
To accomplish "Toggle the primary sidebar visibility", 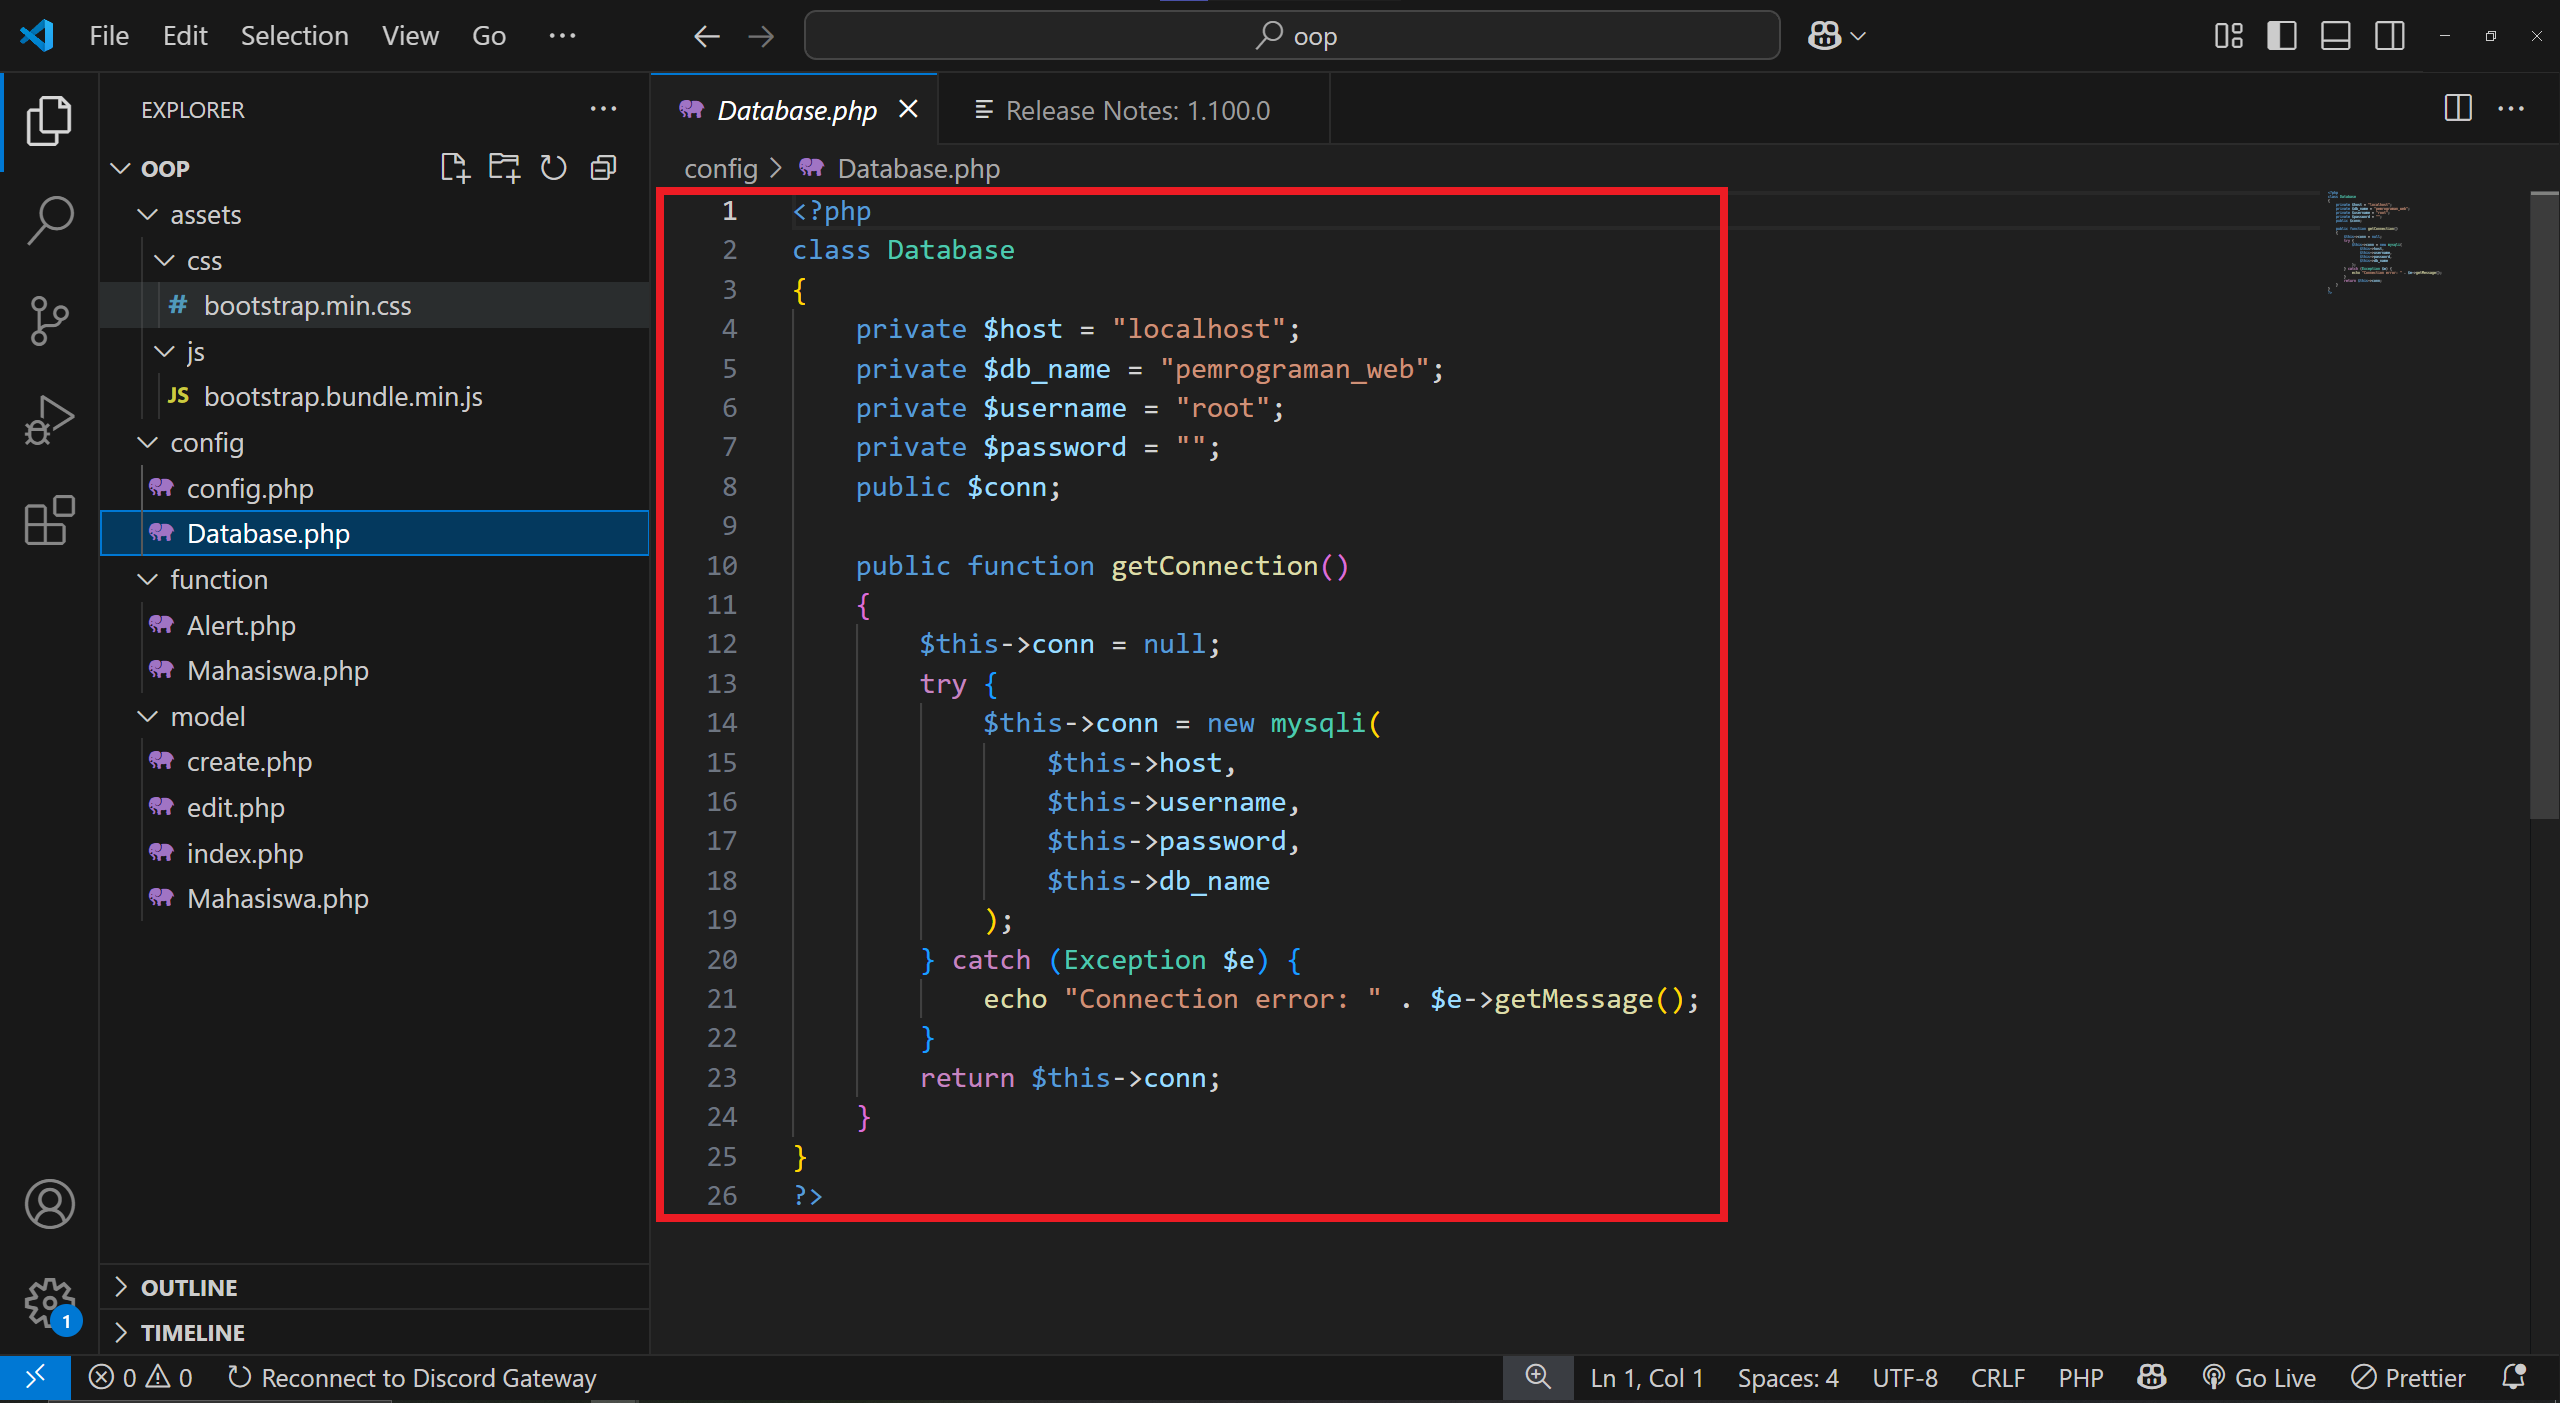I will [2281, 35].
